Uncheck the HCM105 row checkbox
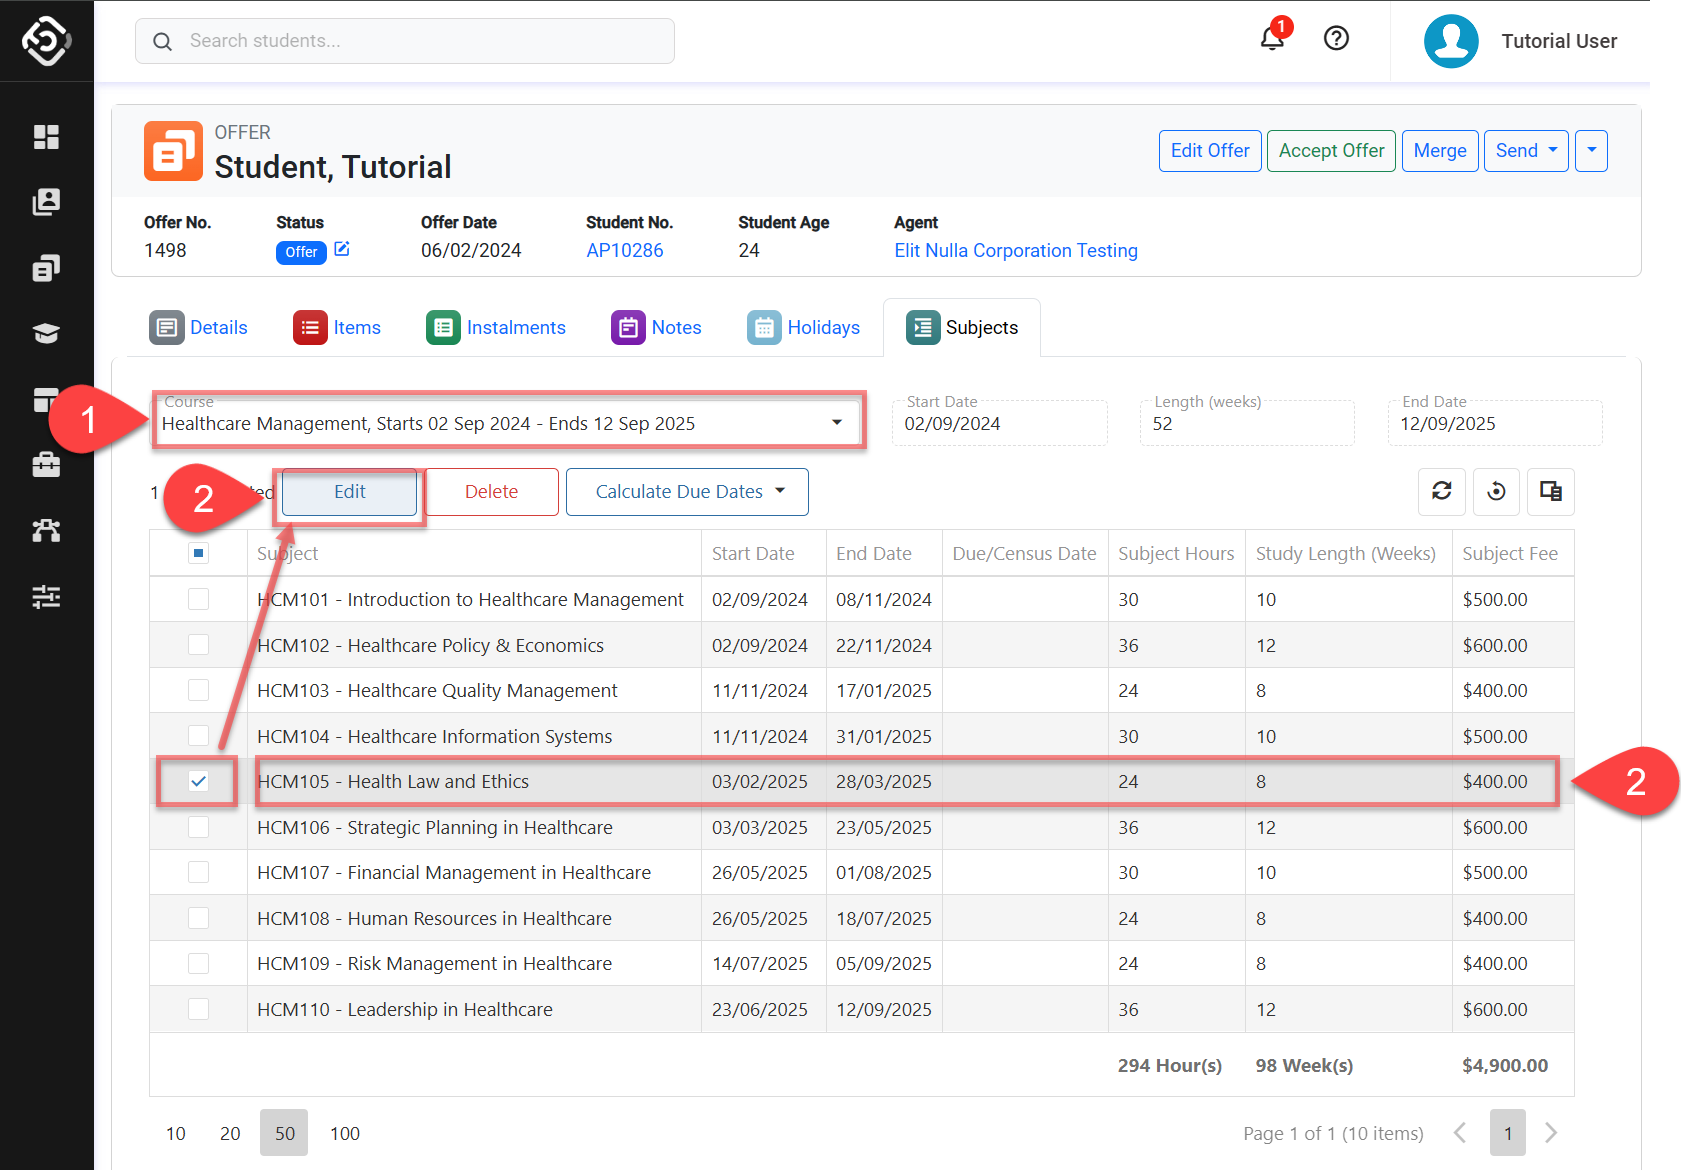This screenshot has height=1170, width=1681. tap(199, 781)
